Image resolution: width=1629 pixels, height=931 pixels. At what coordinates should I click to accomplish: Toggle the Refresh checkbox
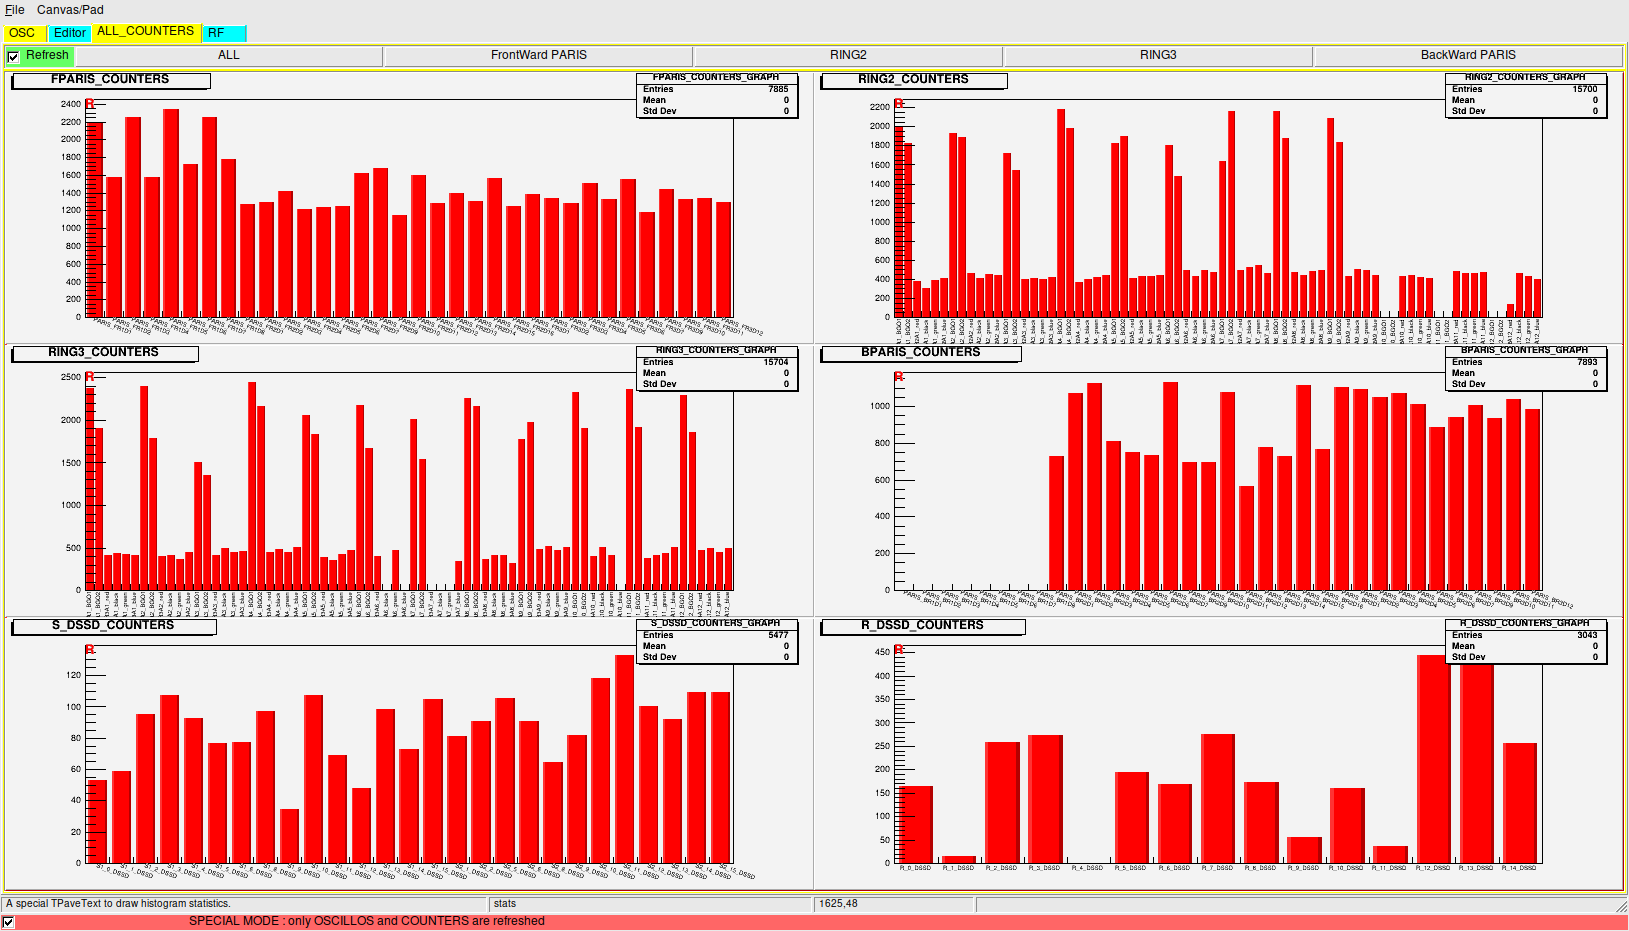13,56
